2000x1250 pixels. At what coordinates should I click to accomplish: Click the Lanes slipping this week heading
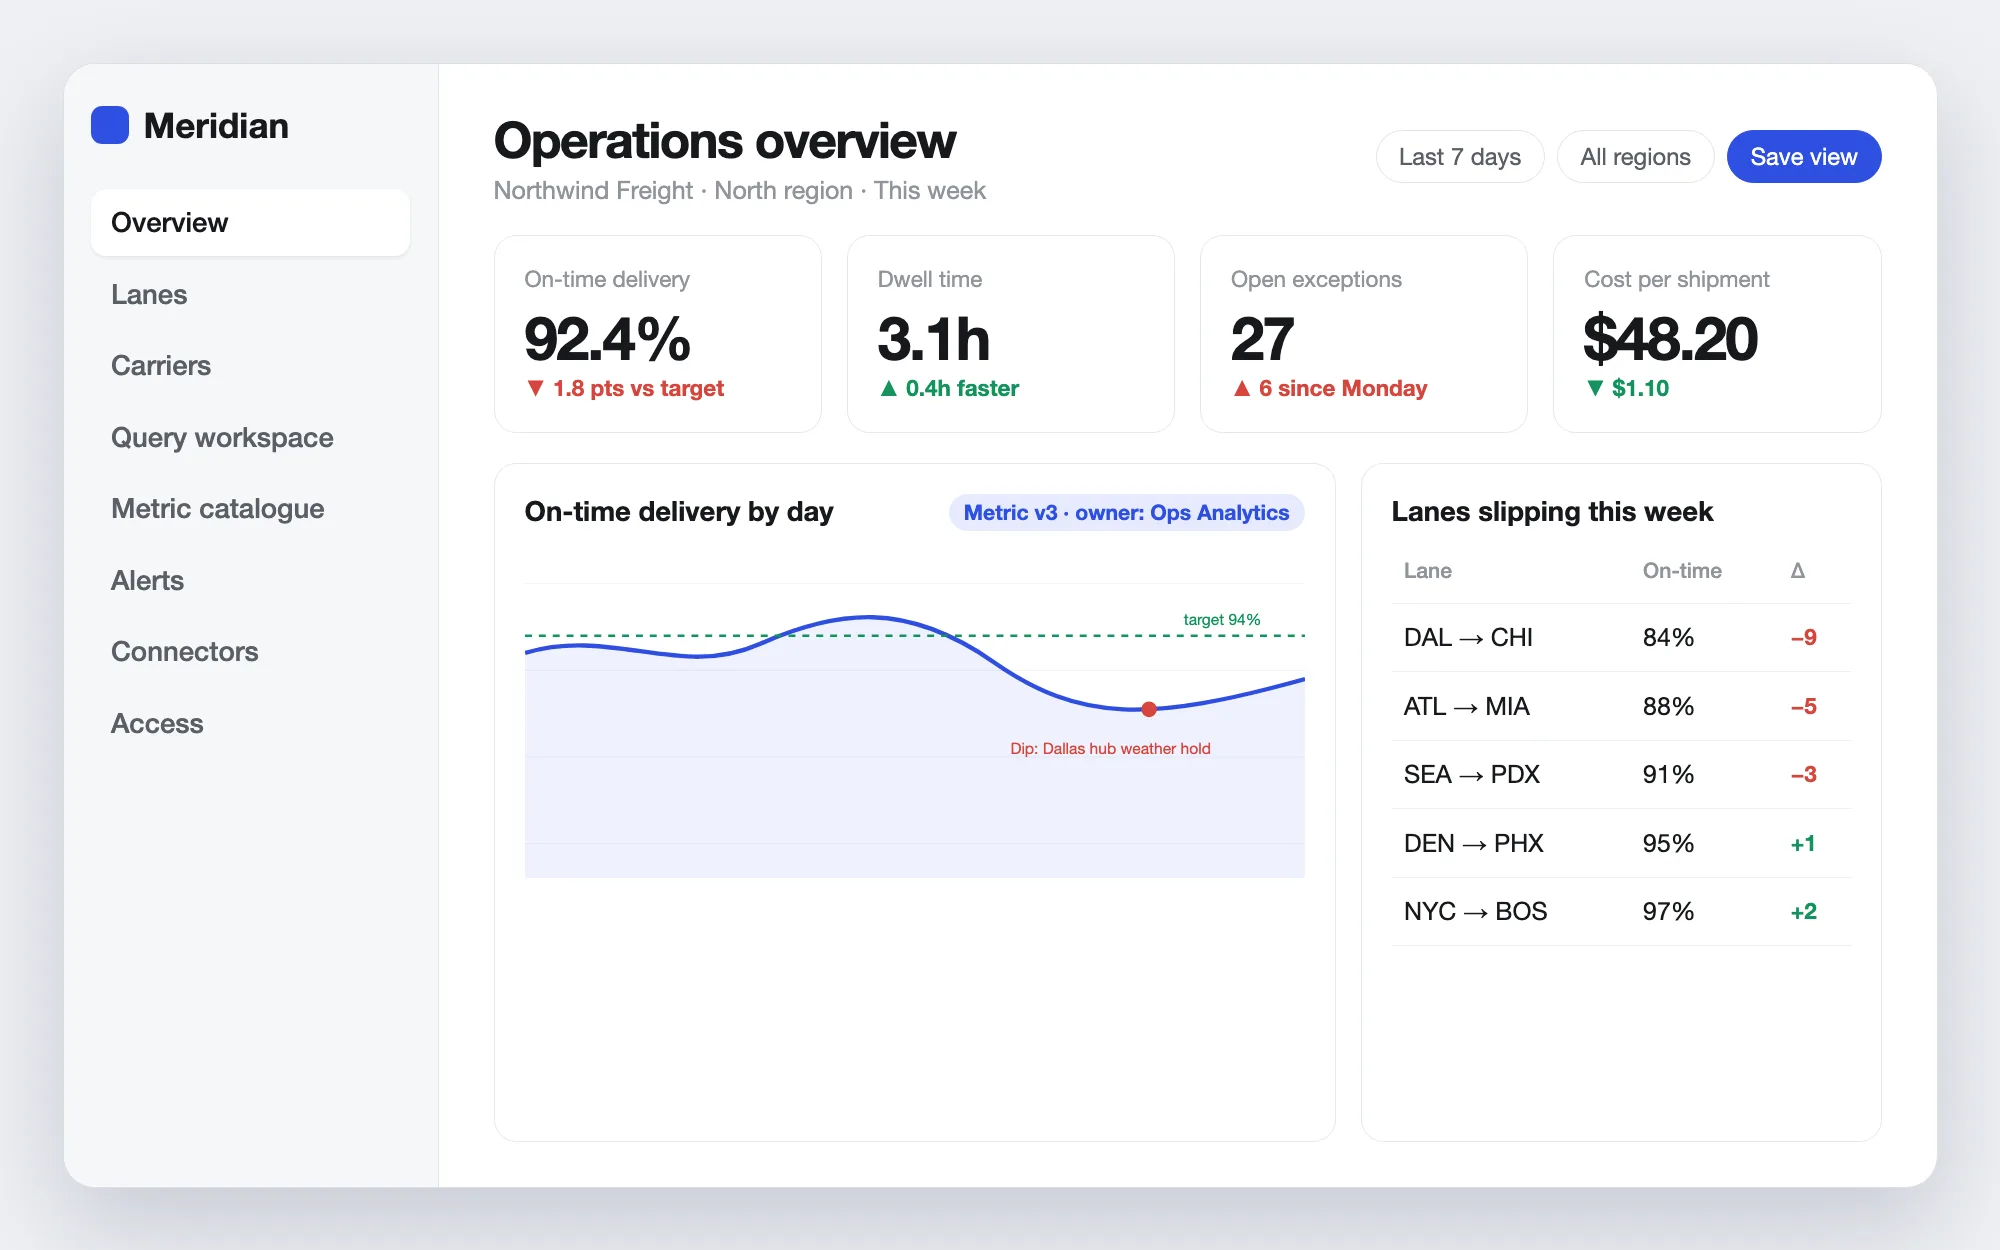click(1552, 512)
